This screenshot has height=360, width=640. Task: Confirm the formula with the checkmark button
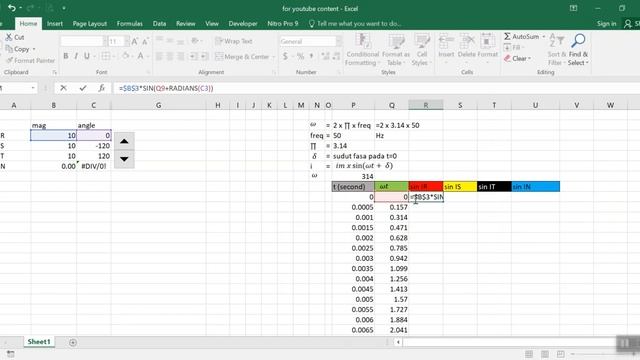pyautogui.click(x=83, y=88)
